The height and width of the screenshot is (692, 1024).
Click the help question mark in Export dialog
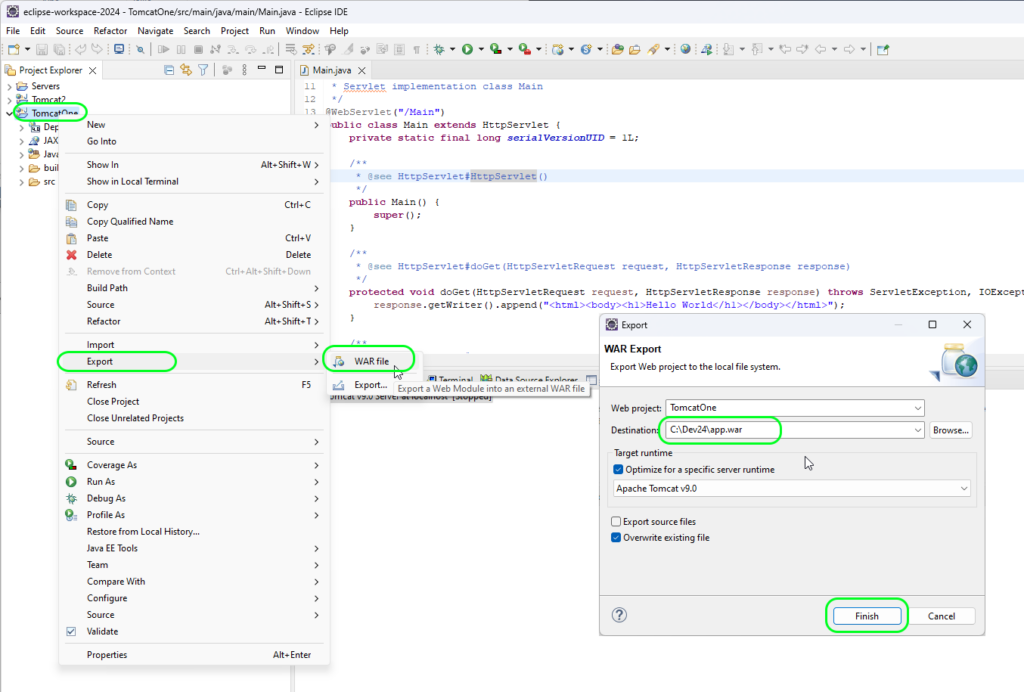coord(619,615)
